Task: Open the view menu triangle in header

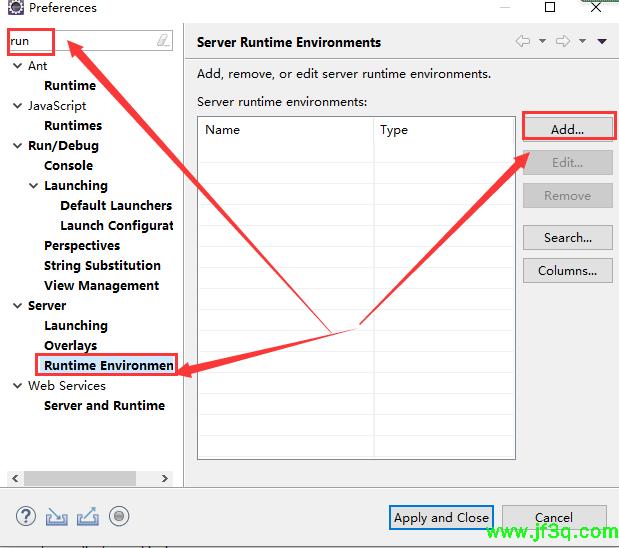Action: click(x=602, y=42)
